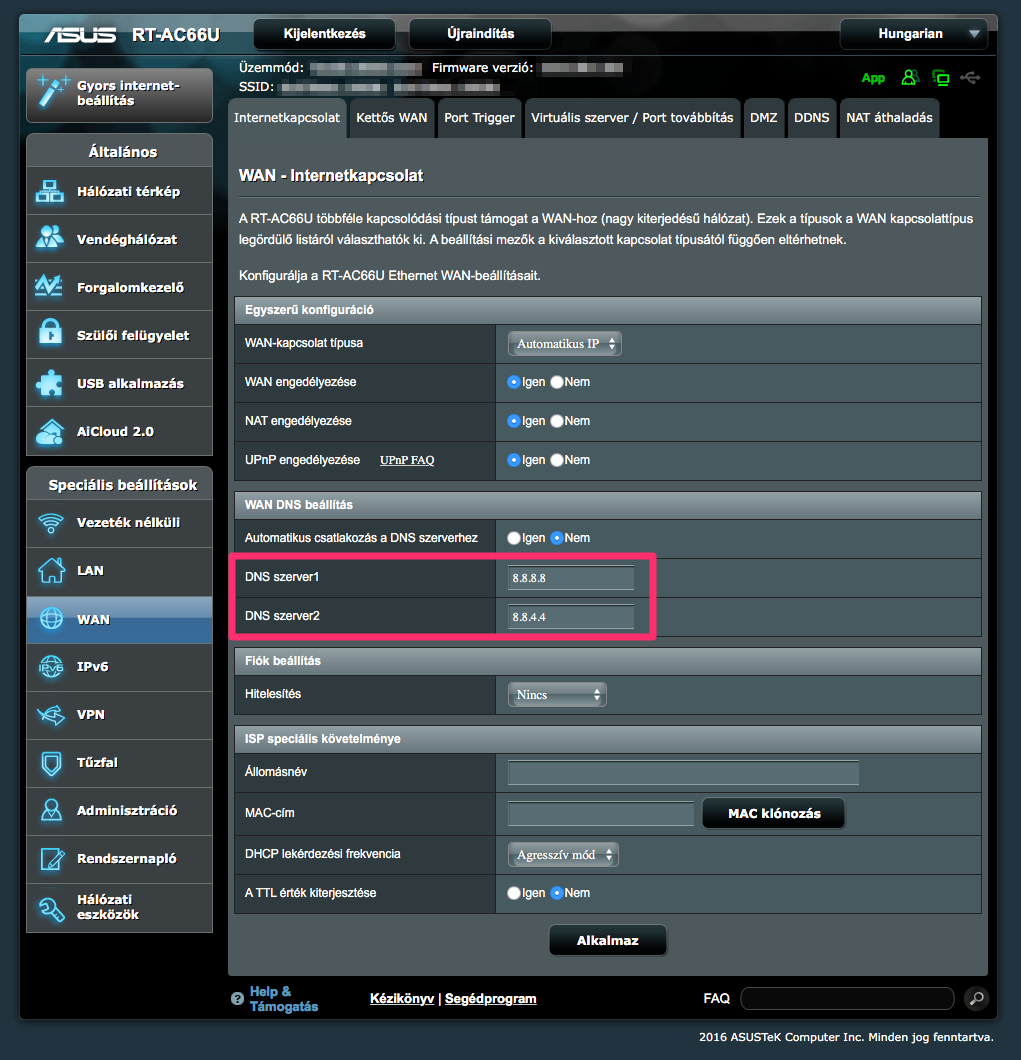
Task: Switch to the DMZ tab
Action: [x=763, y=118]
